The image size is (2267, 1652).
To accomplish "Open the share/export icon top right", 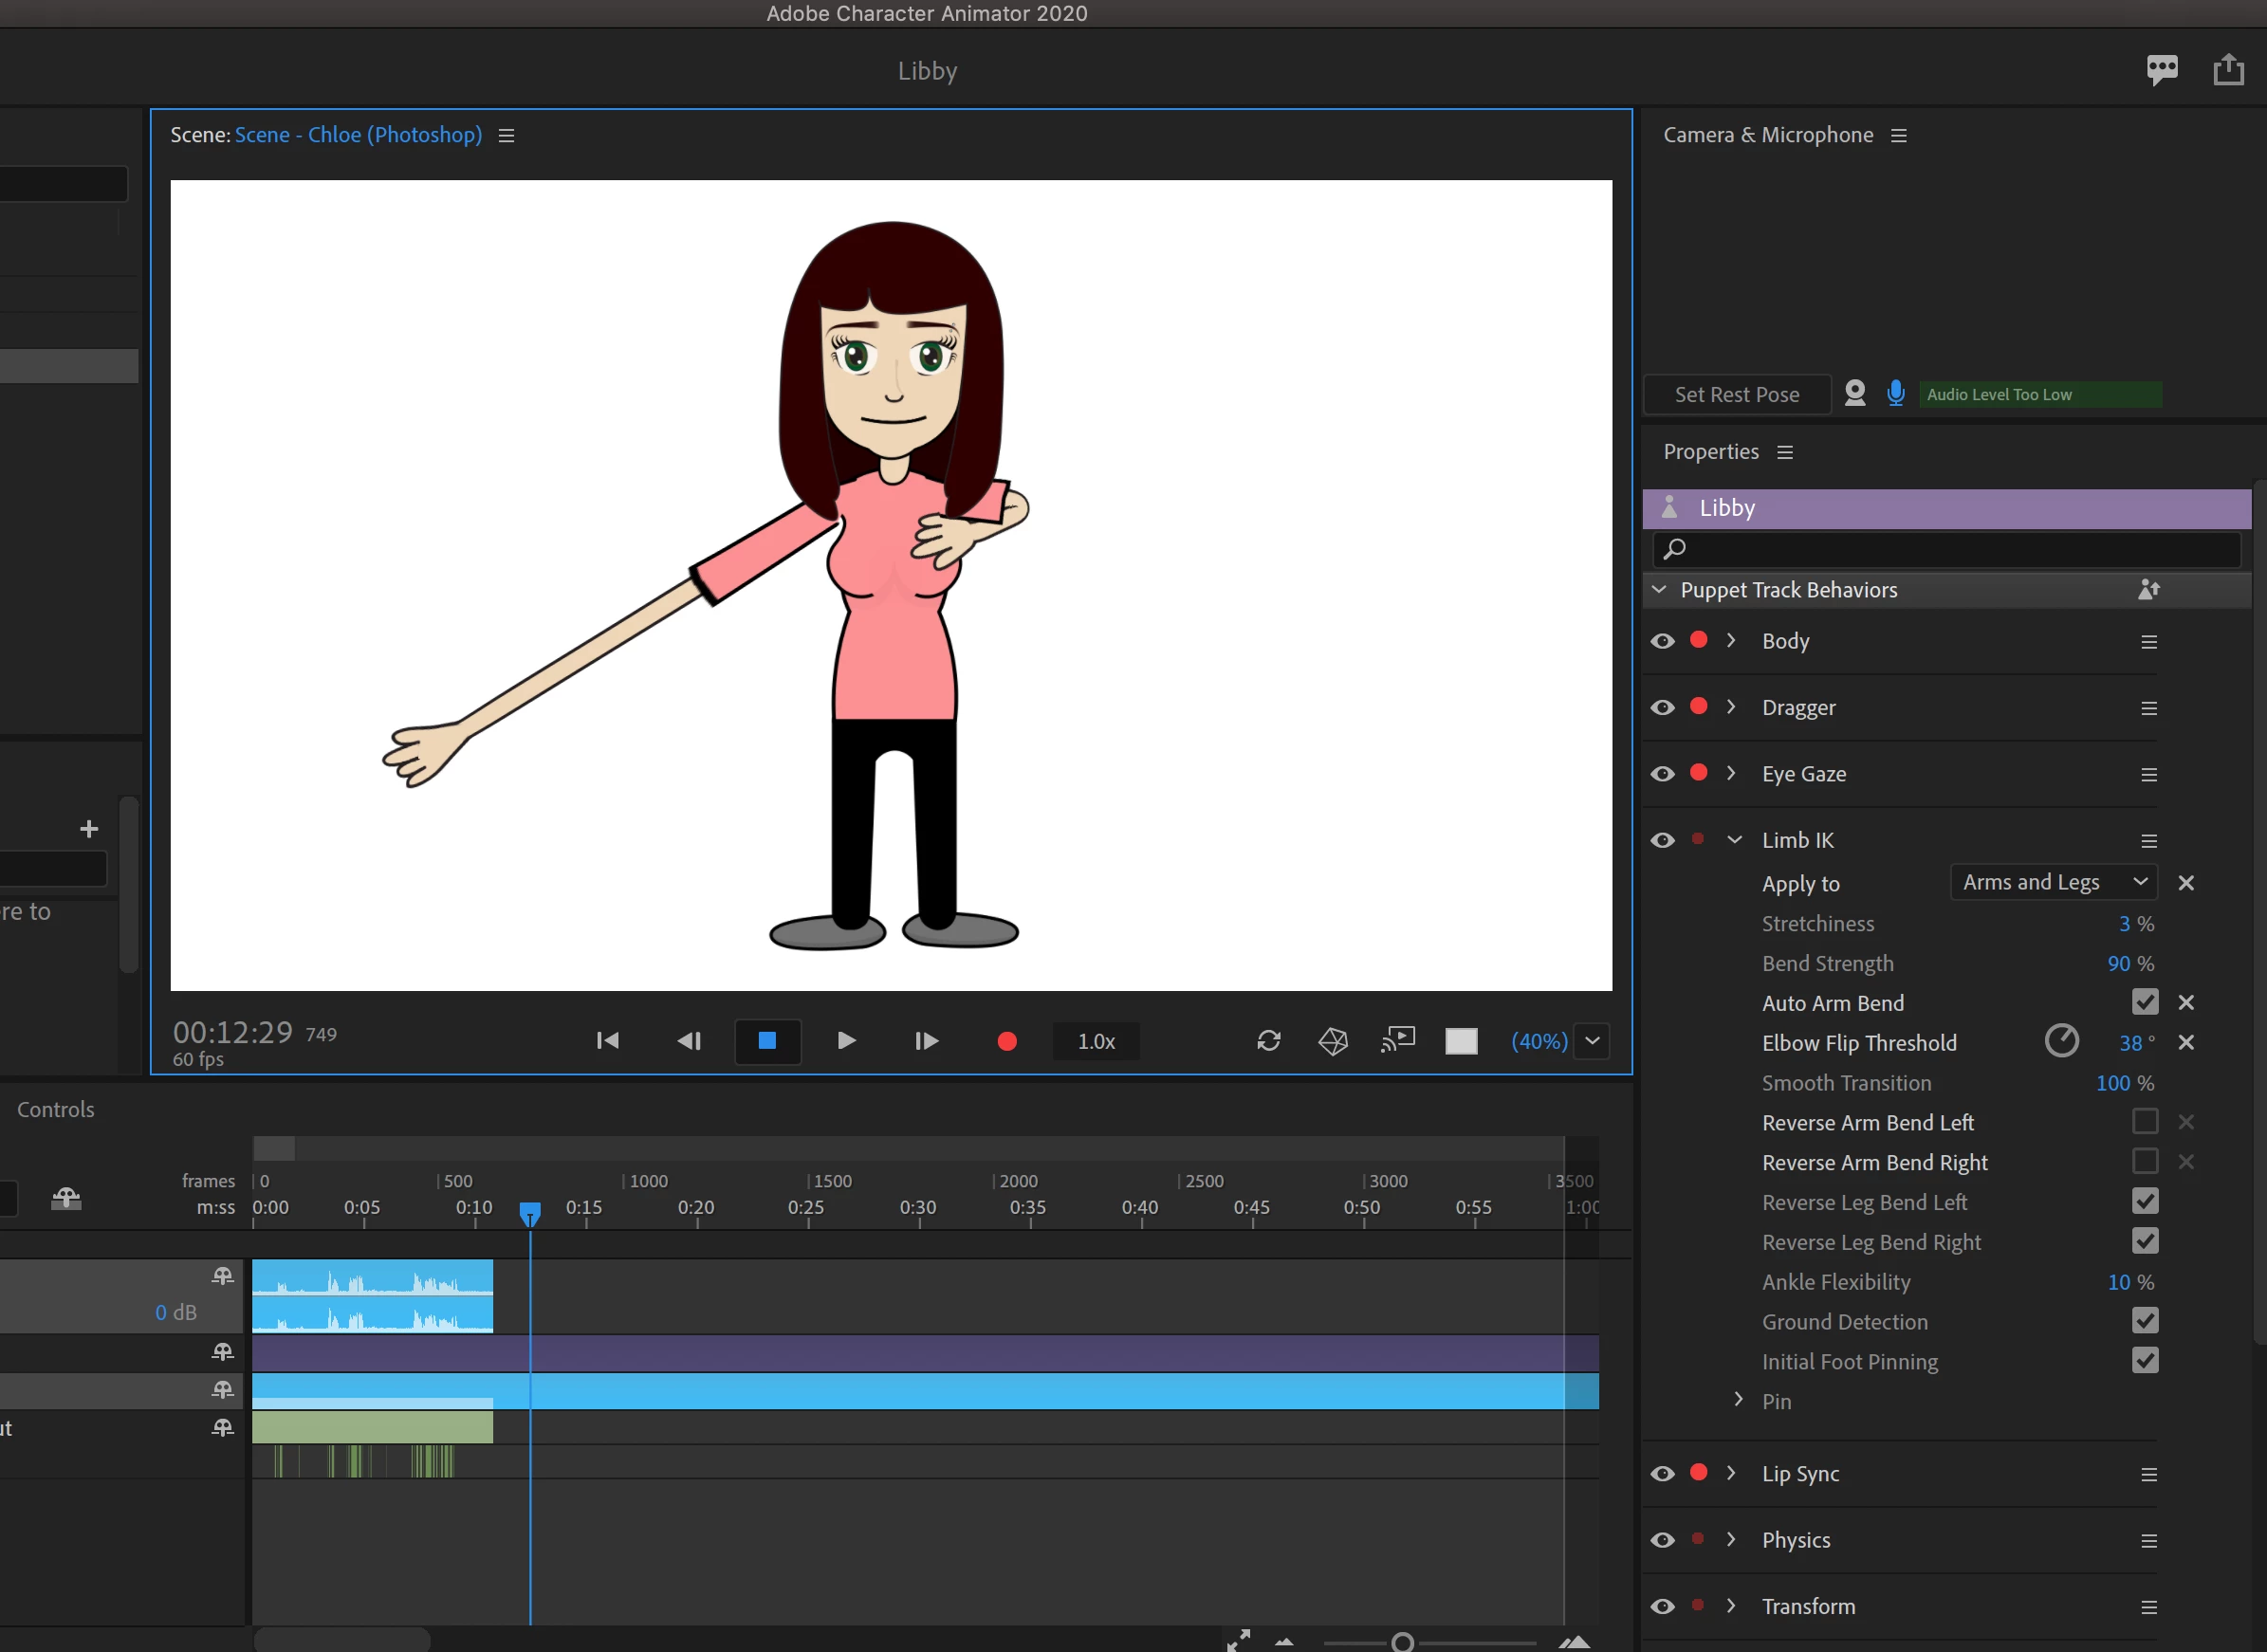I will point(2228,70).
